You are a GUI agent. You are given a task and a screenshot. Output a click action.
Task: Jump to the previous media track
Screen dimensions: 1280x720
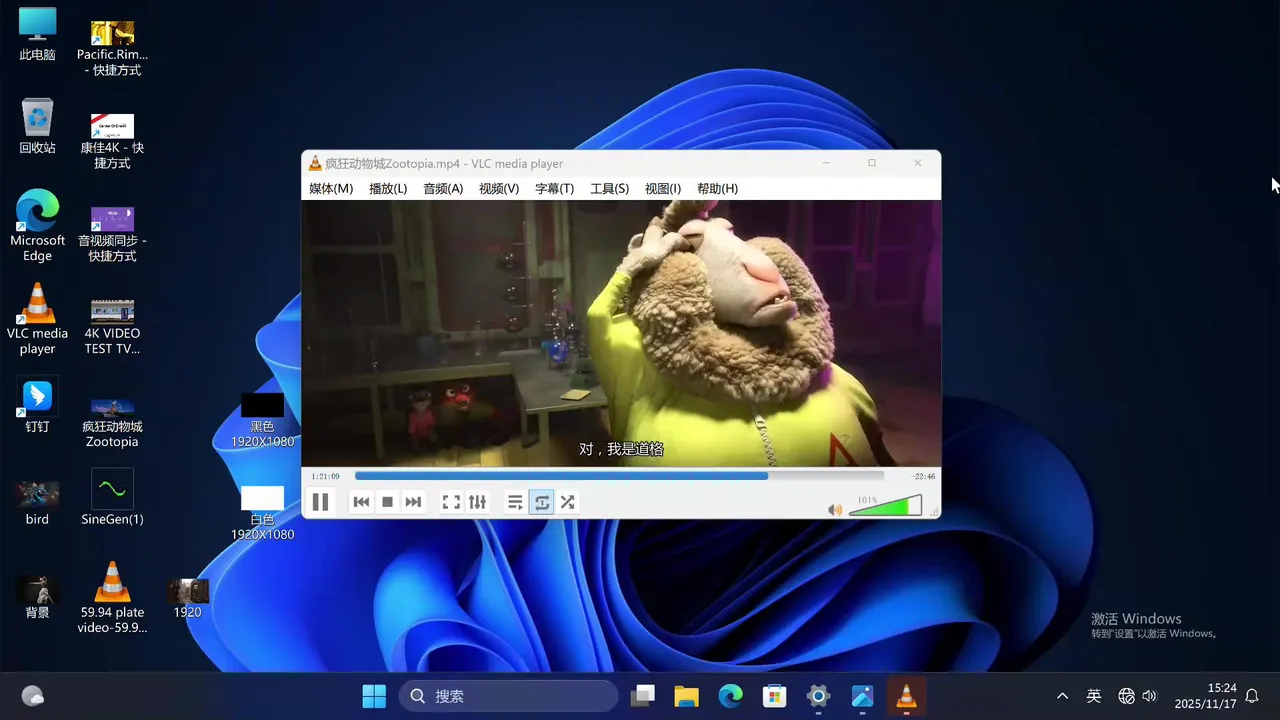pos(361,502)
